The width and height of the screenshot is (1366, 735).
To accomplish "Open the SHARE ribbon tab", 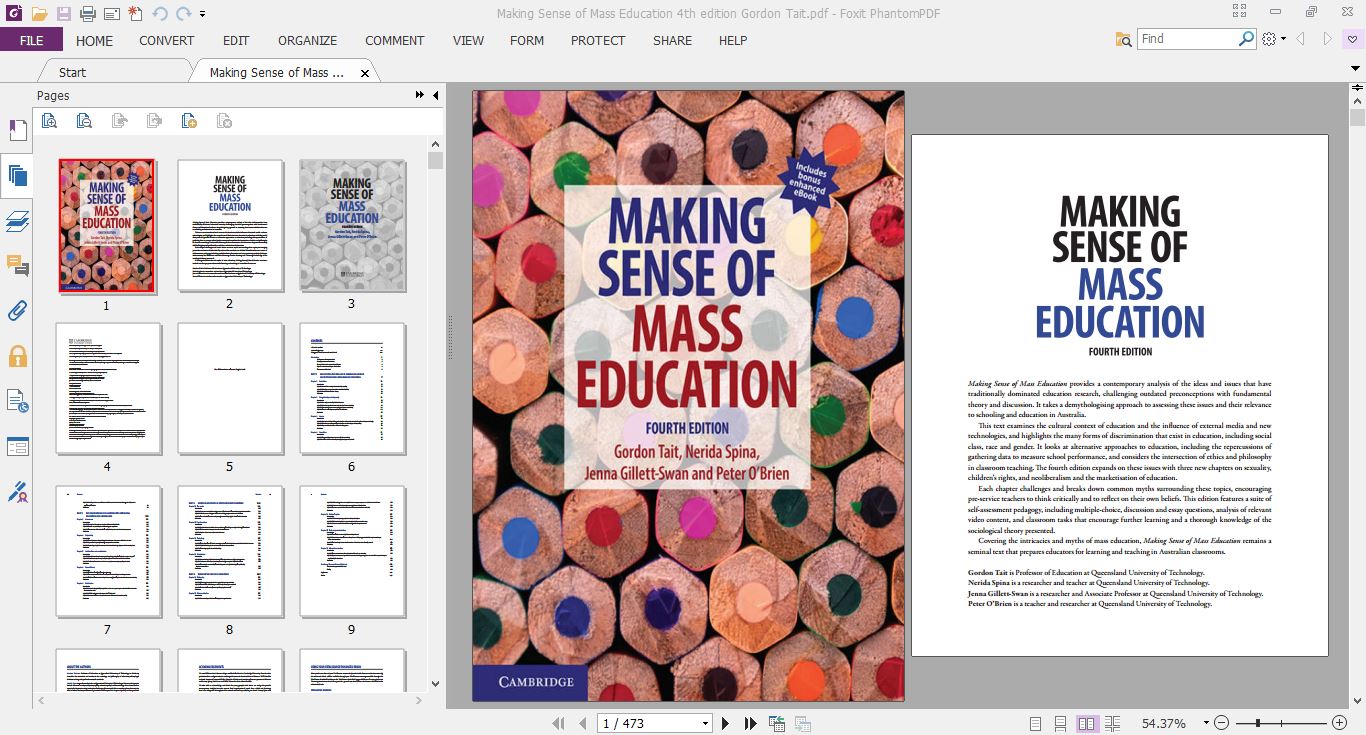I will click(672, 40).
